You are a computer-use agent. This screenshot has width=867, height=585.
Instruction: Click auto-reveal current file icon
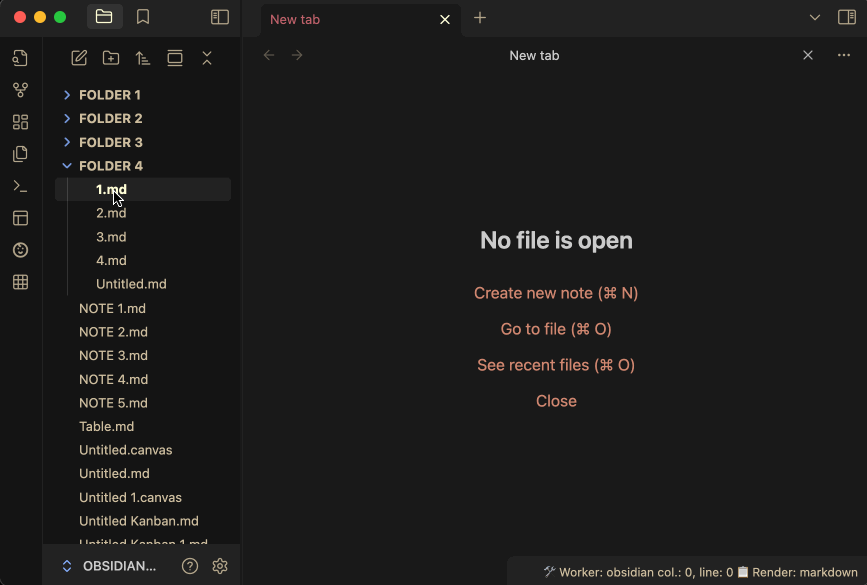175,58
